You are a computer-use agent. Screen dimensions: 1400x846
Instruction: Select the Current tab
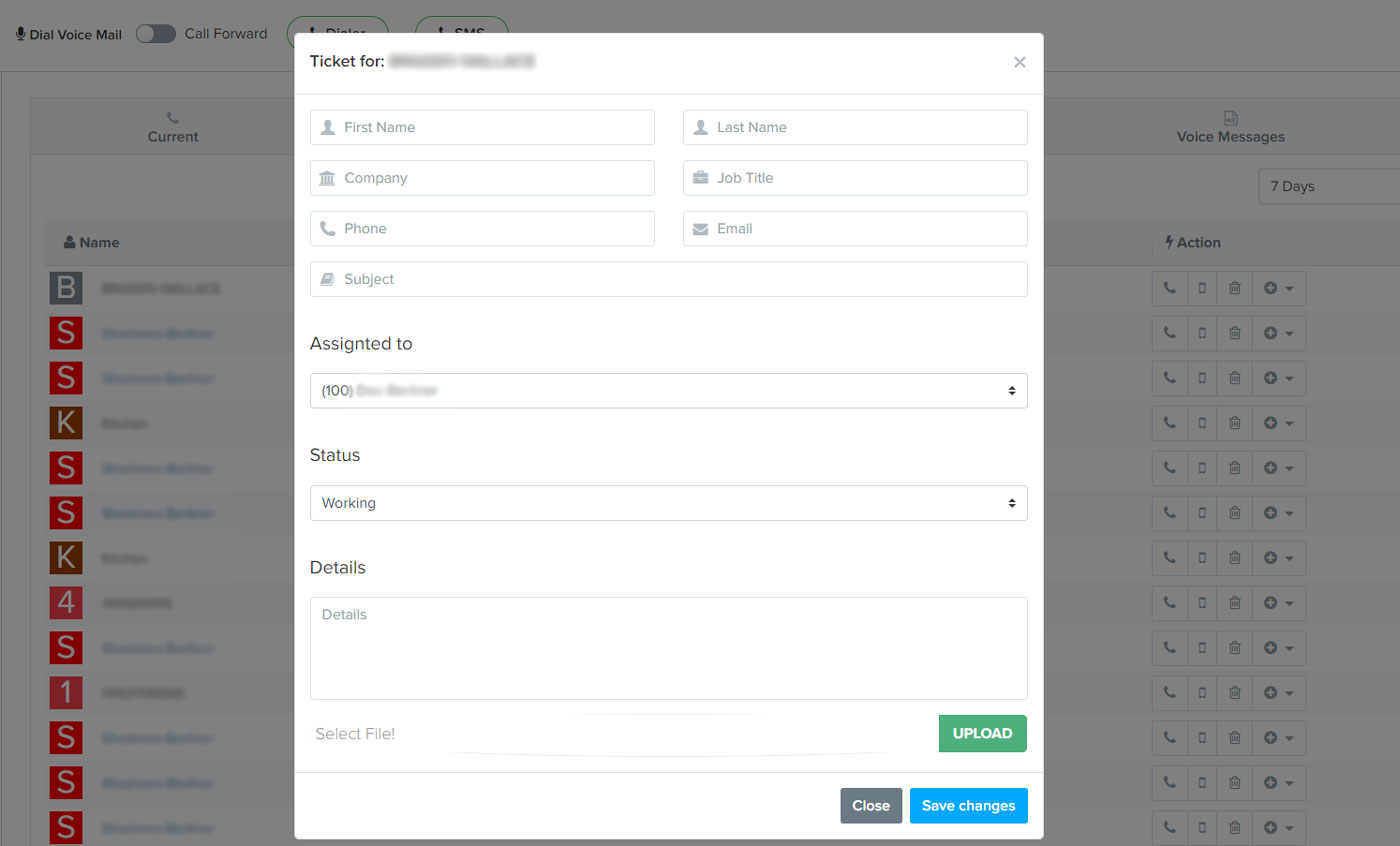[172, 126]
